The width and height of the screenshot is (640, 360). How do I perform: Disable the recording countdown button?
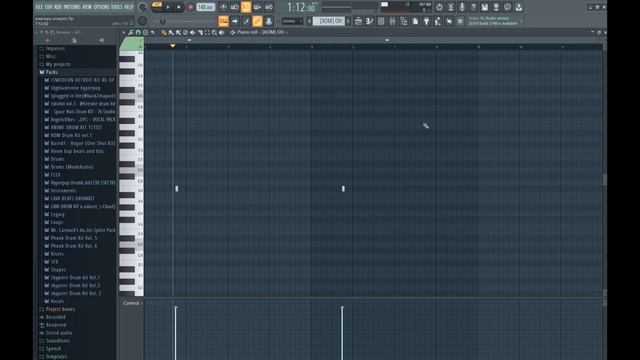coord(246,7)
